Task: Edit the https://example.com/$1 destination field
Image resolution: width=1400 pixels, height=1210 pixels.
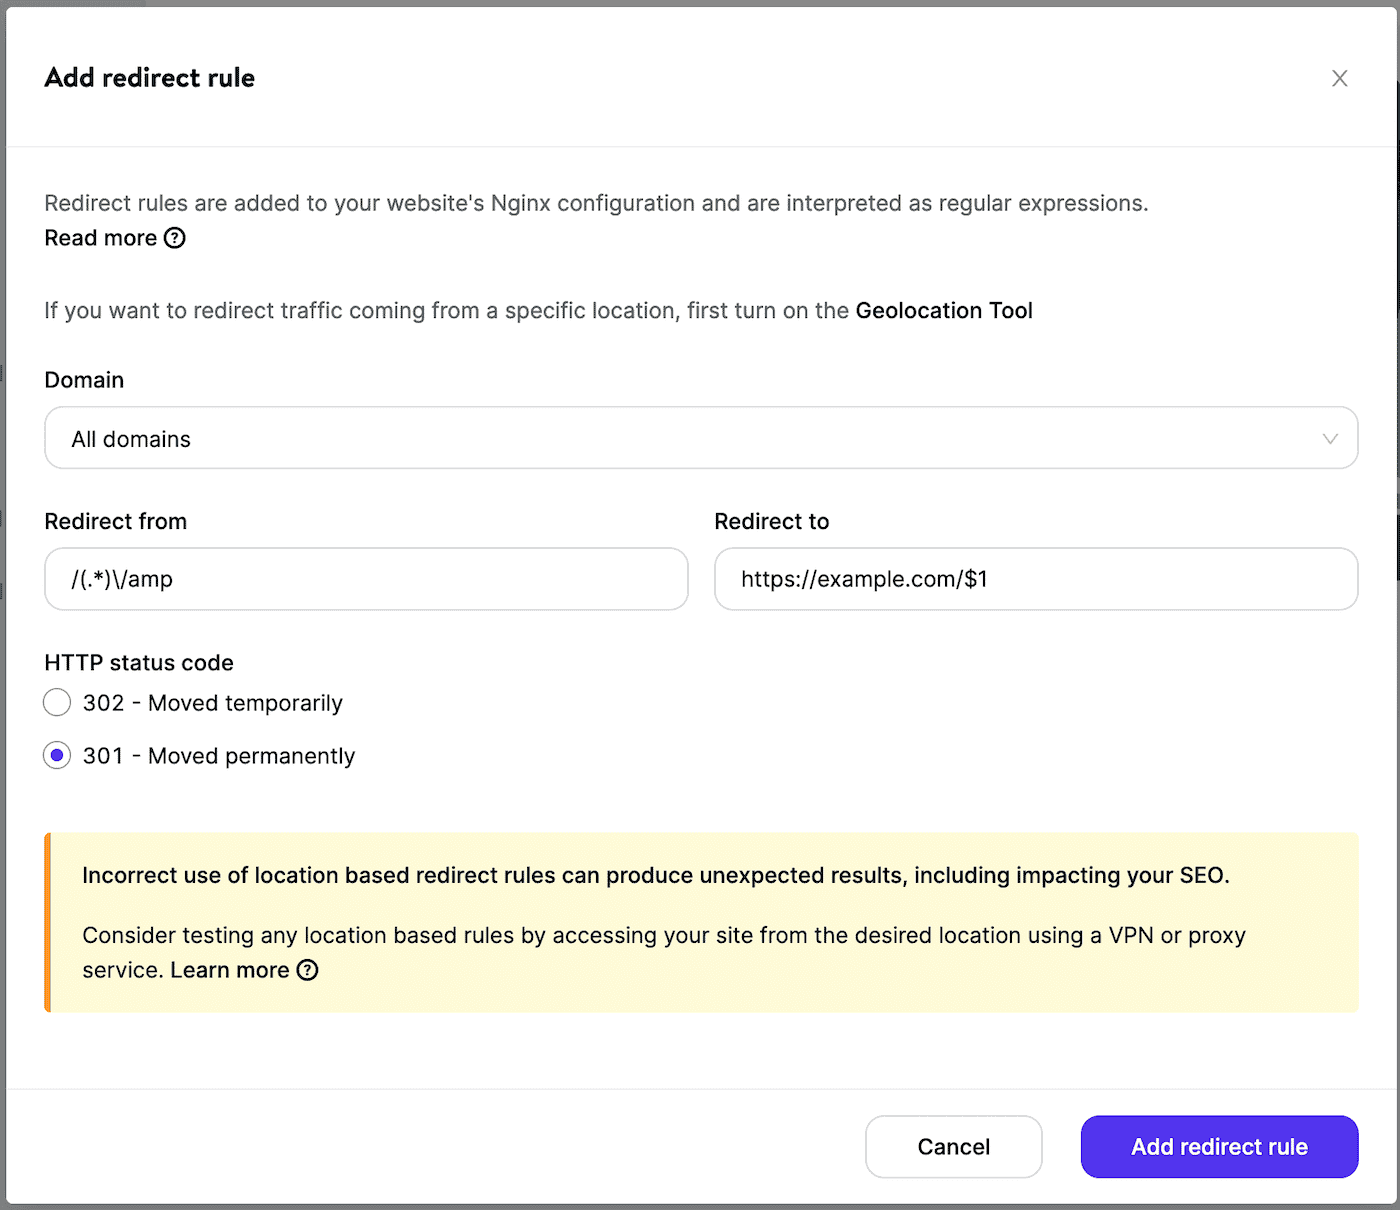Action: click(1036, 579)
